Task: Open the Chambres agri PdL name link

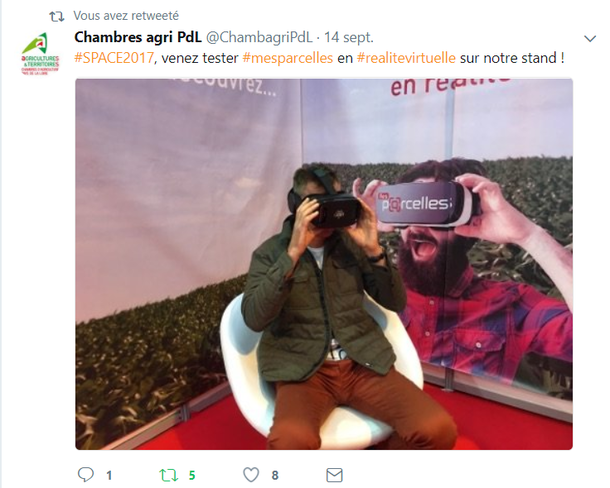Action: tap(138, 37)
